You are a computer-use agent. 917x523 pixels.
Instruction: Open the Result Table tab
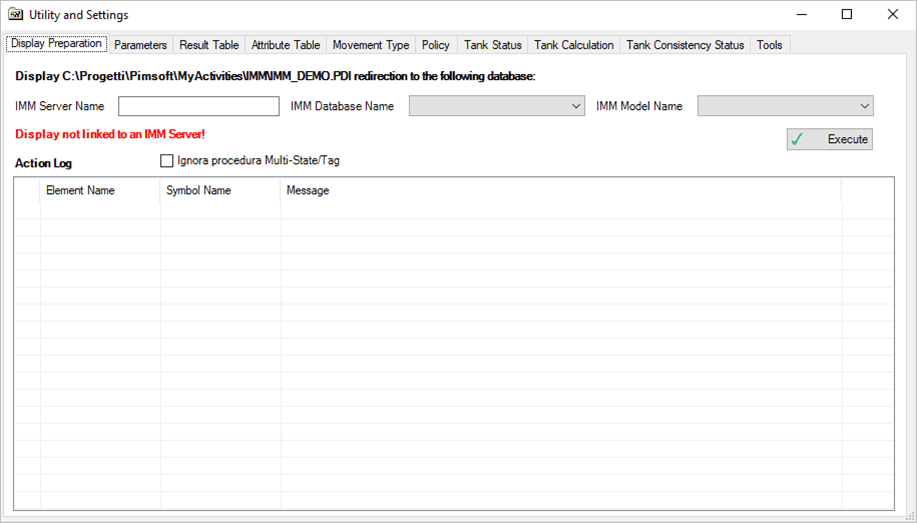[x=209, y=45]
